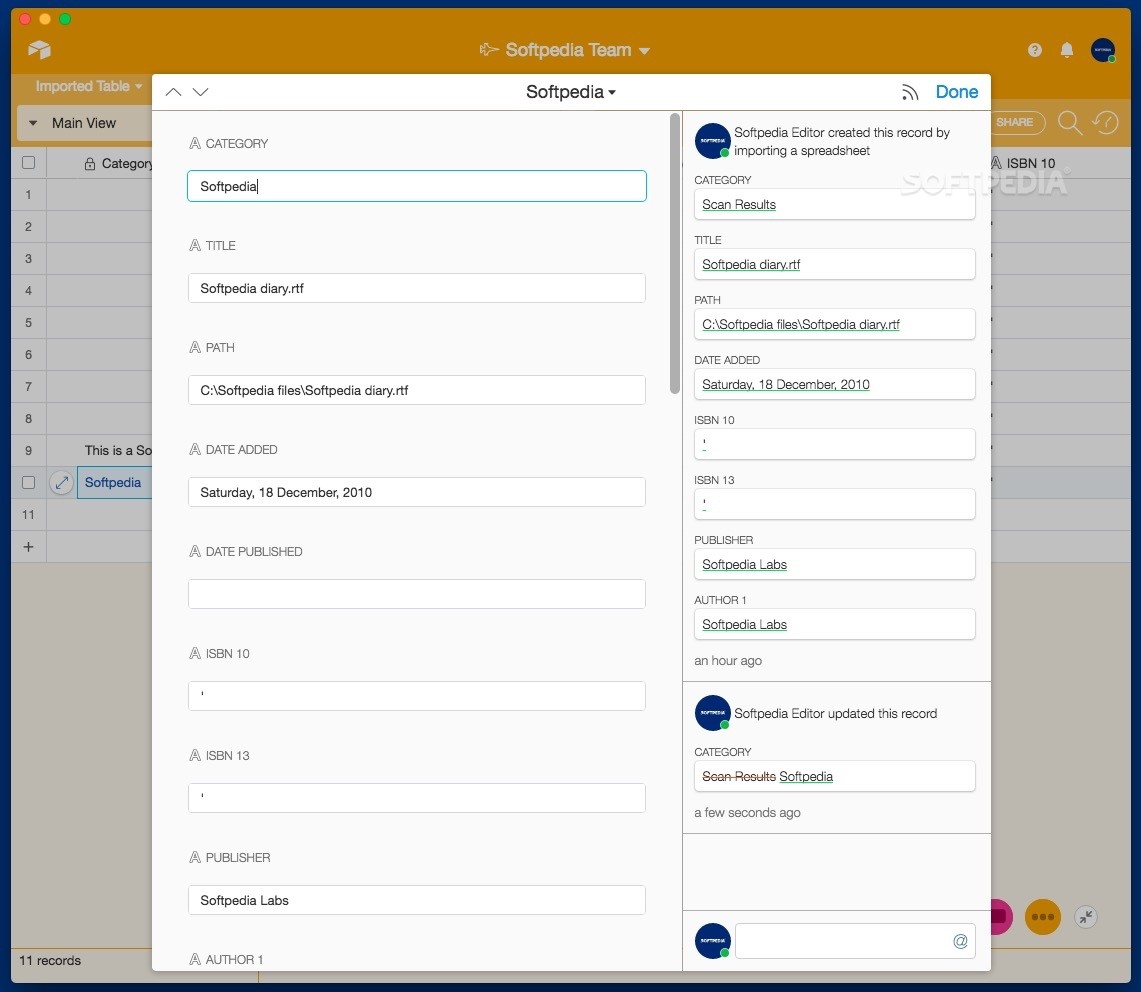The image size is (1141, 992).
Task: Open the user account avatar in the header
Action: coord(1103,49)
